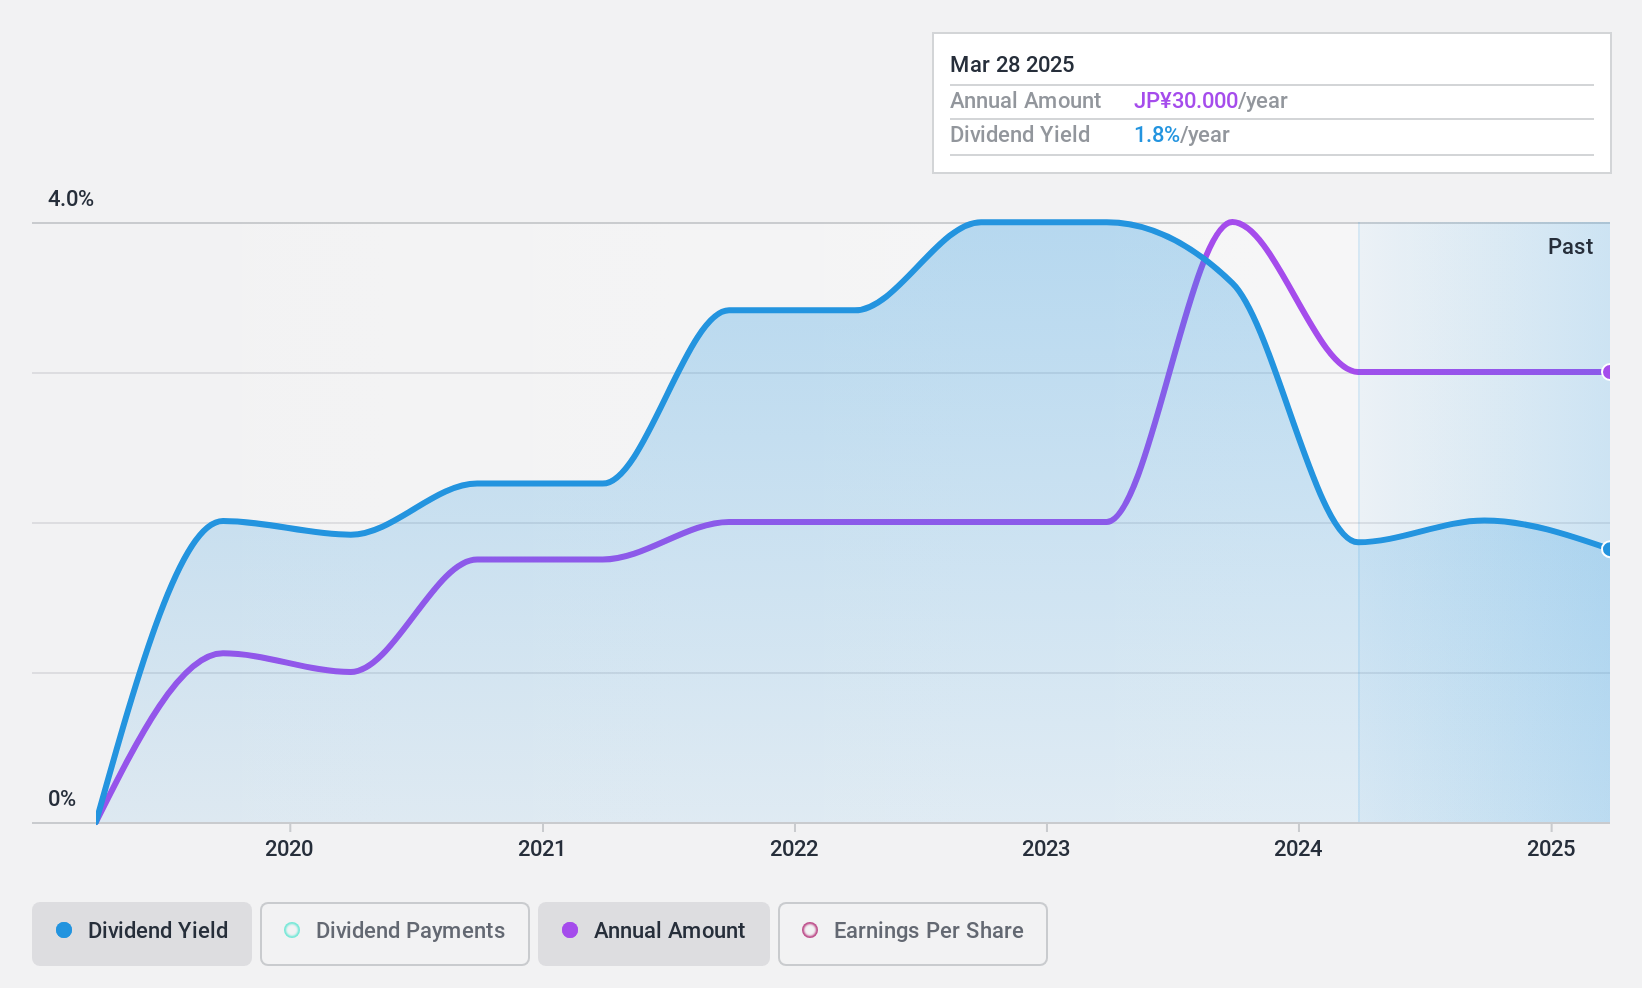Select the 2022 axis label
This screenshot has width=1642, height=988.
[794, 849]
